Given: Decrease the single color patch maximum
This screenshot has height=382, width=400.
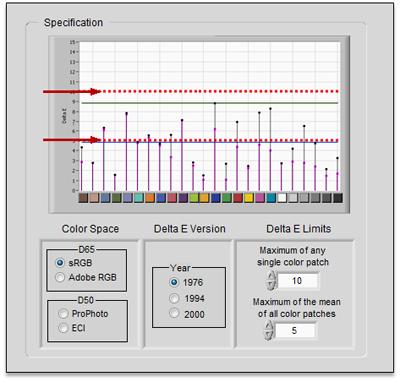Looking at the screenshot, I should coord(271,285).
